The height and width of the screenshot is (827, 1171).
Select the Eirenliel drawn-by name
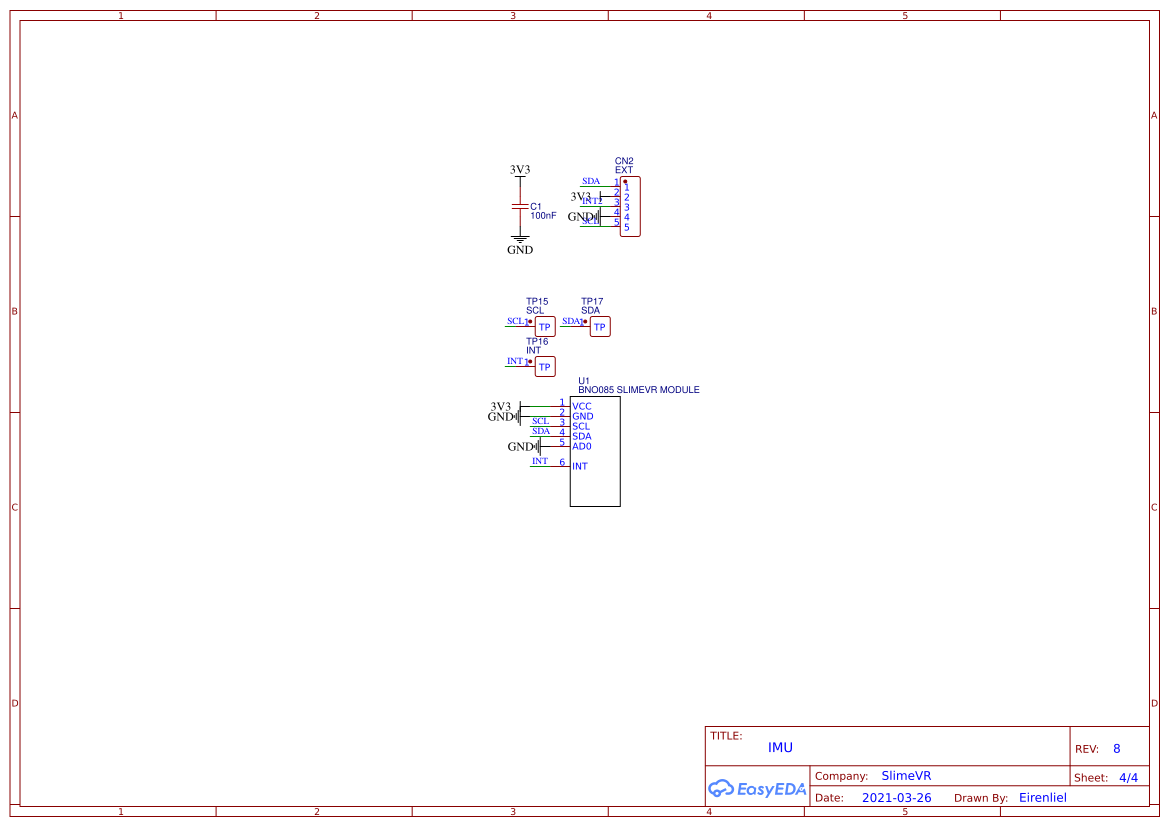(x=1042, y=798)
